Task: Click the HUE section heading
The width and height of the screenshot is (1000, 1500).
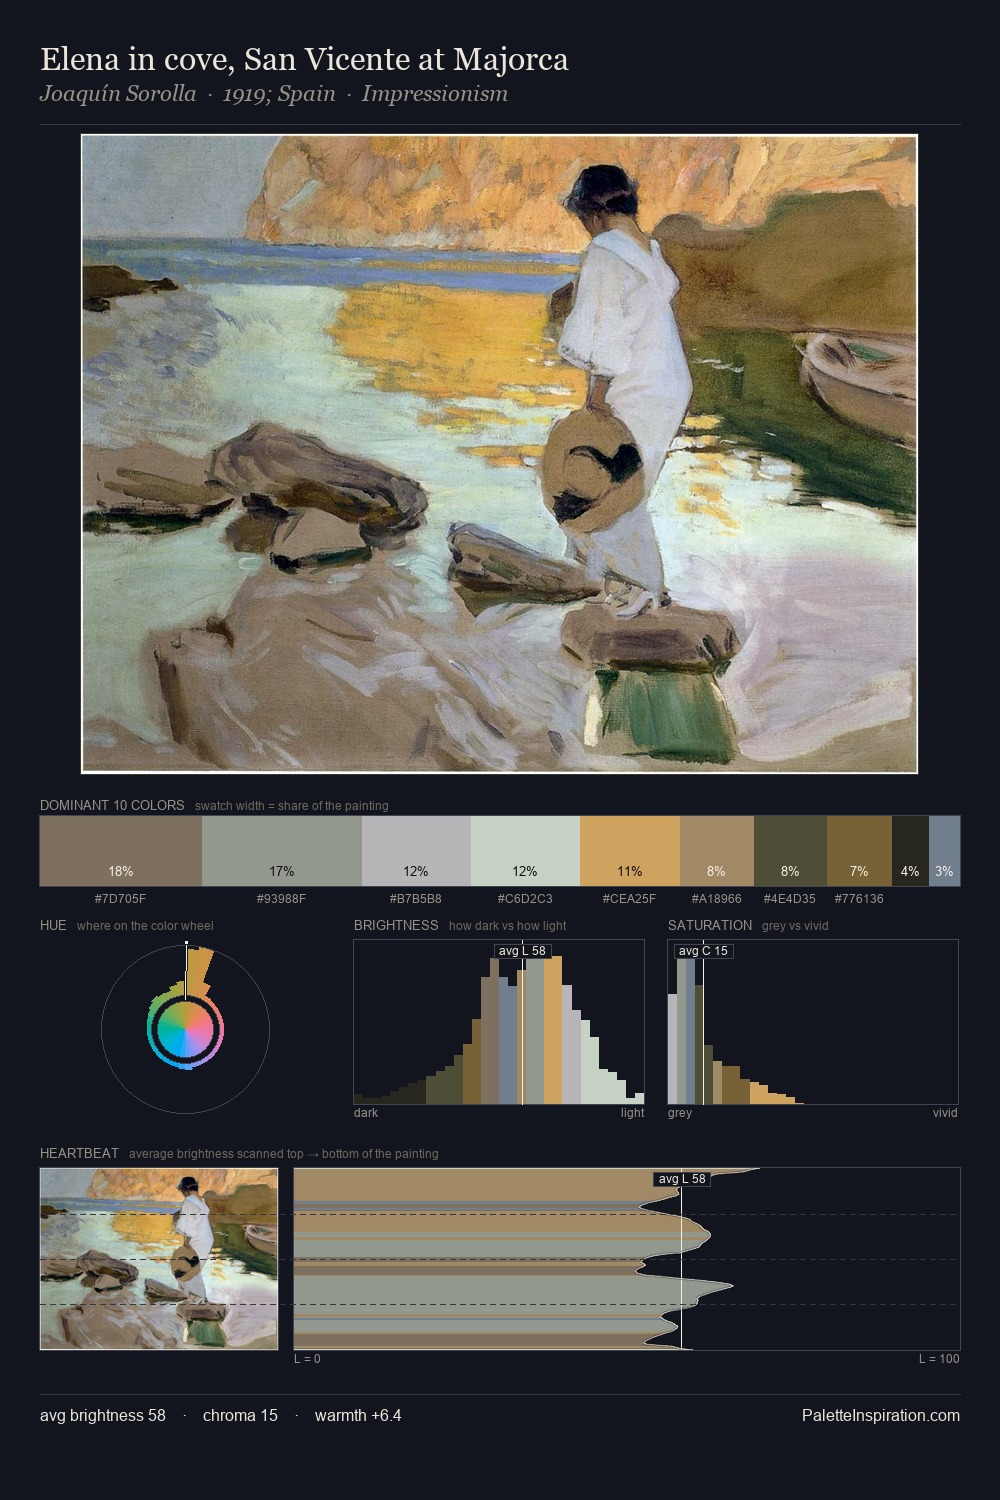Action: pos(53,925)
